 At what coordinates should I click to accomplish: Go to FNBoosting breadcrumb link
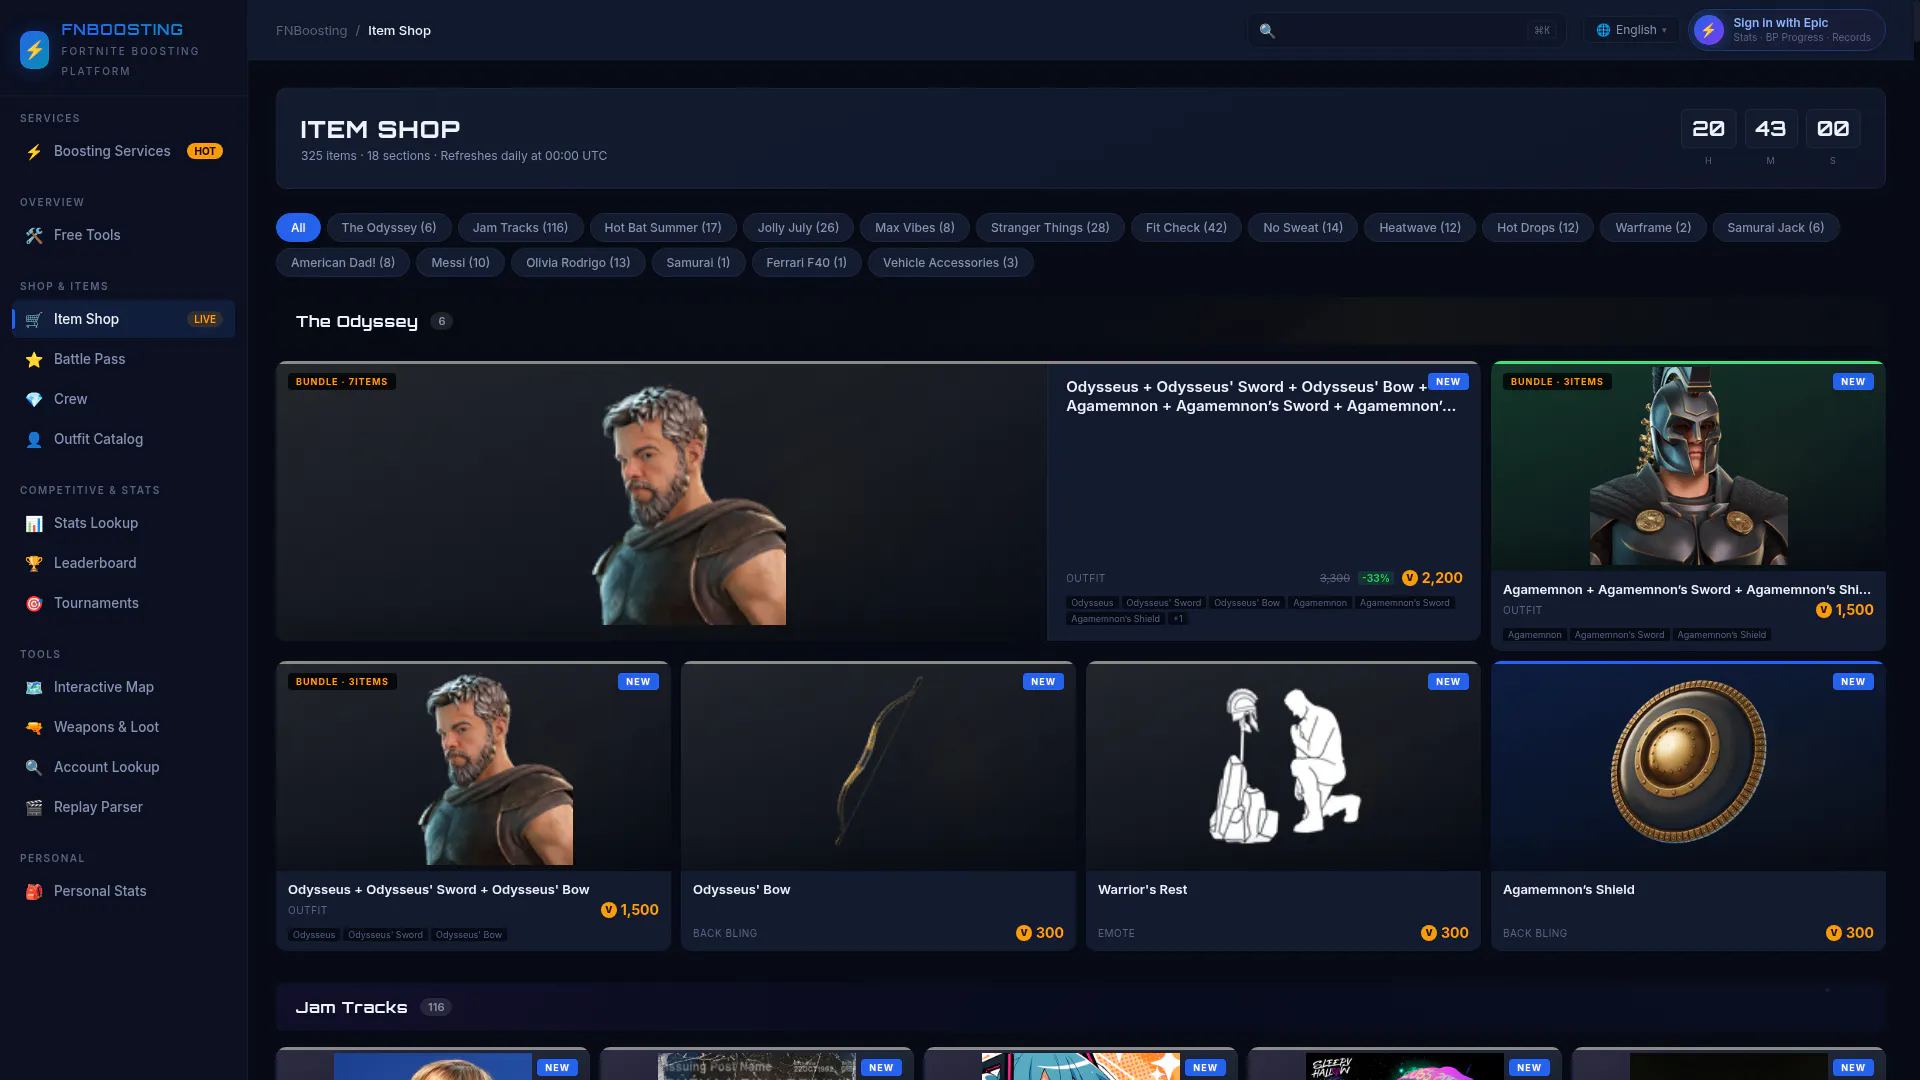coord(312,31)
